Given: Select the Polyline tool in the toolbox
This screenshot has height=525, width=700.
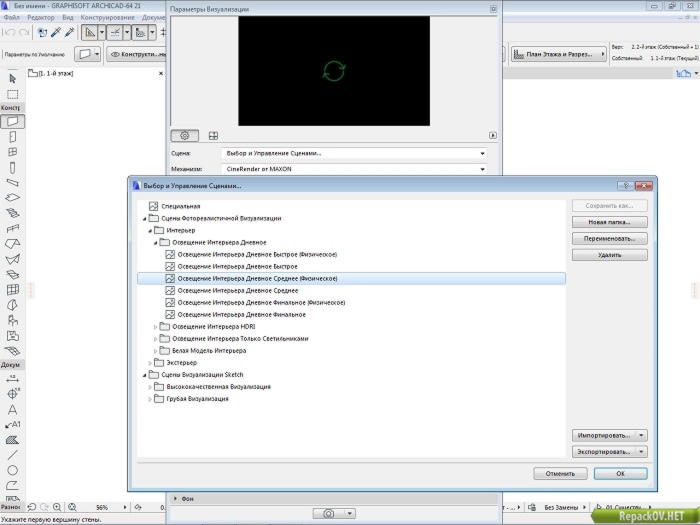Looking at the screenshot, I should (12, 485).
